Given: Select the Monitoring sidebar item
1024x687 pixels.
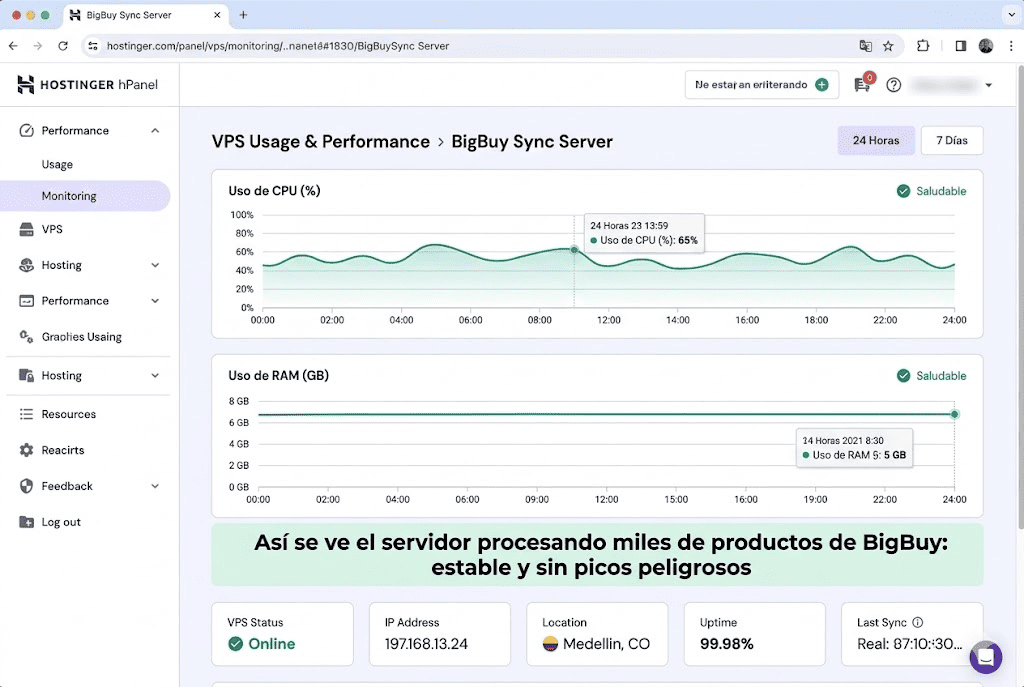Looking at the screenshot, I should [85, 196].
